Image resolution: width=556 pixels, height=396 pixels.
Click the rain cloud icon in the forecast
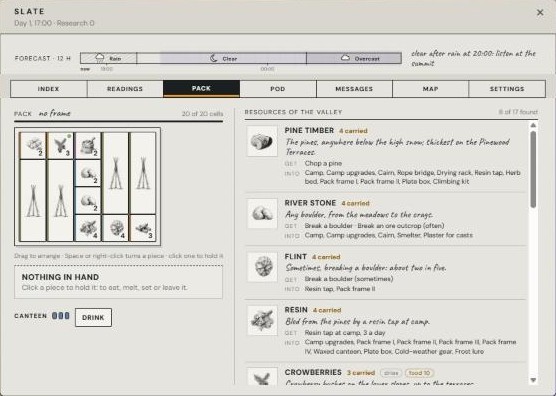[x=100, y=58]
